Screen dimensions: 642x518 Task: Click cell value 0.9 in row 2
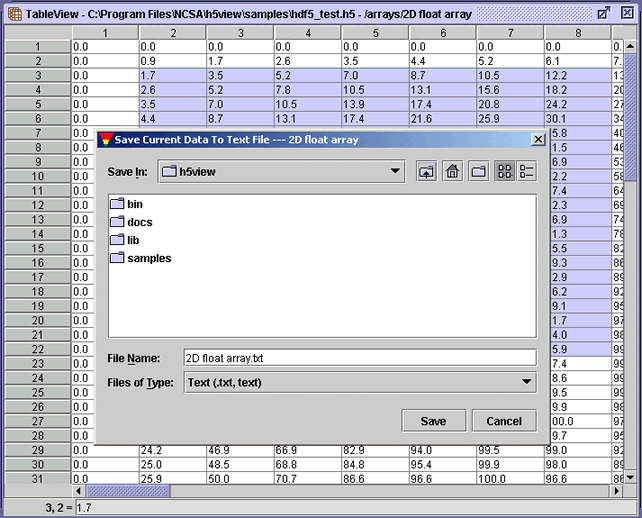click(x=173, y=61)
